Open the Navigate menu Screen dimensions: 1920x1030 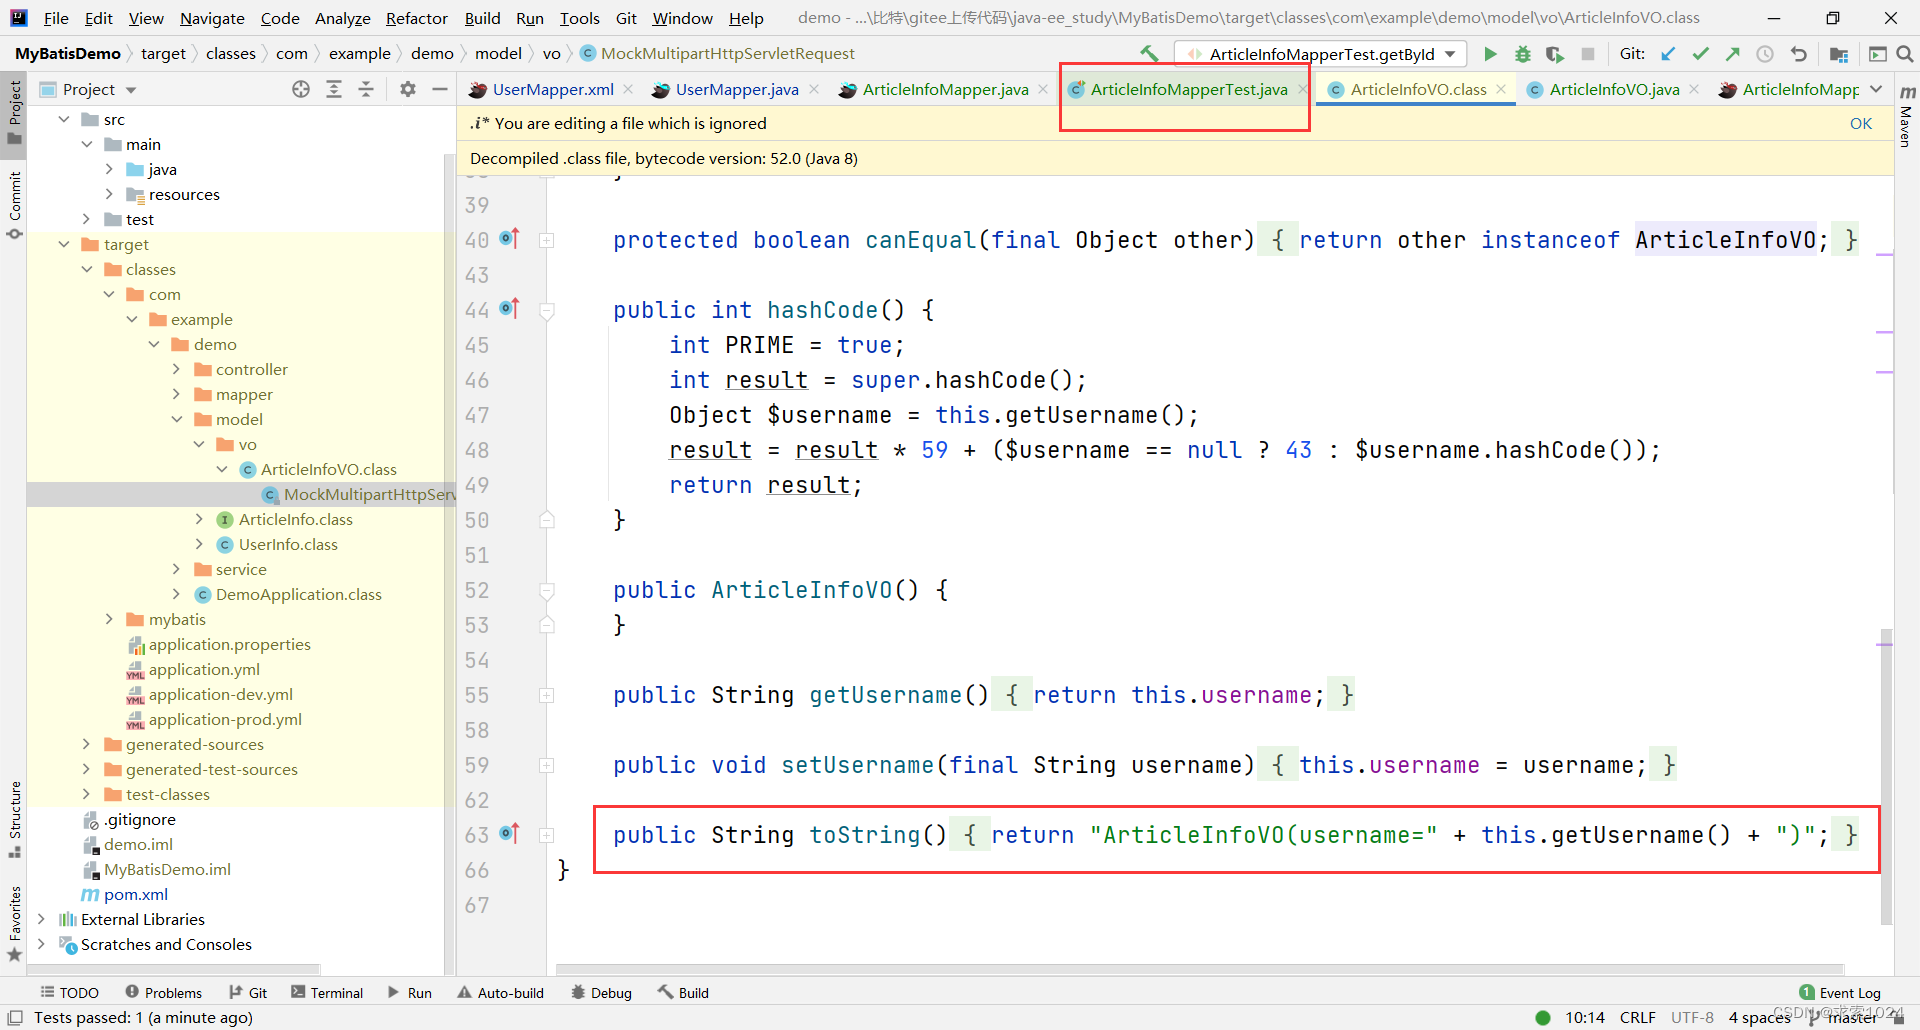pyautogui.click(x=212, y=18)
